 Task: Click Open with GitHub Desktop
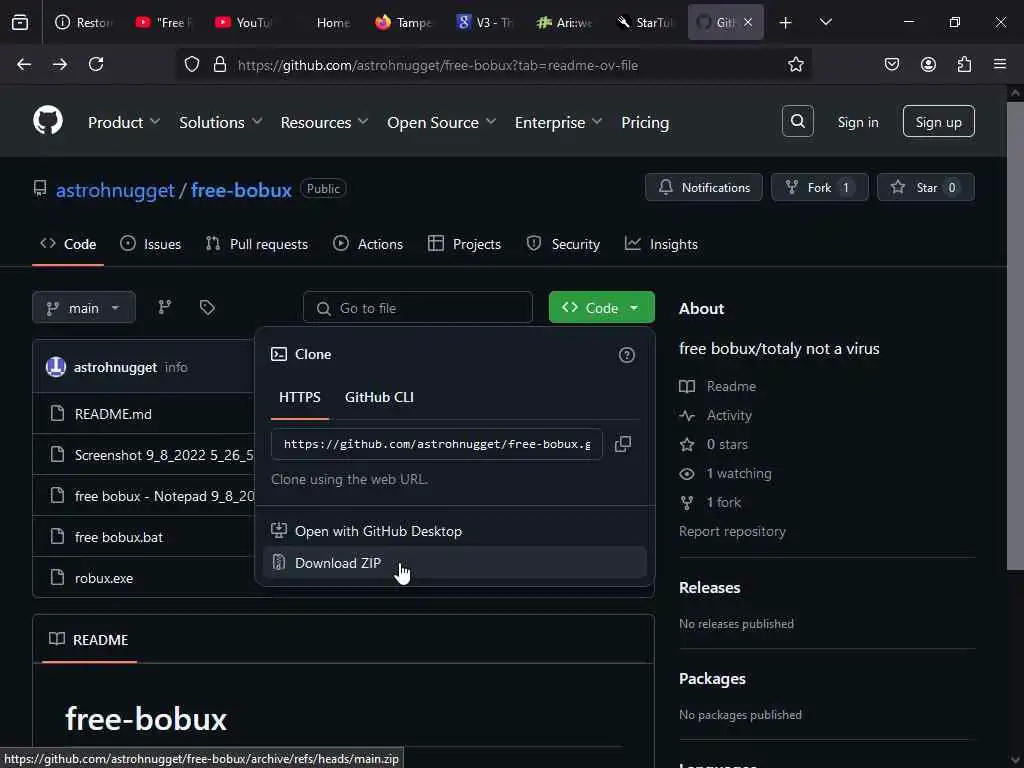pyautogui.click(x=455, y=531)
